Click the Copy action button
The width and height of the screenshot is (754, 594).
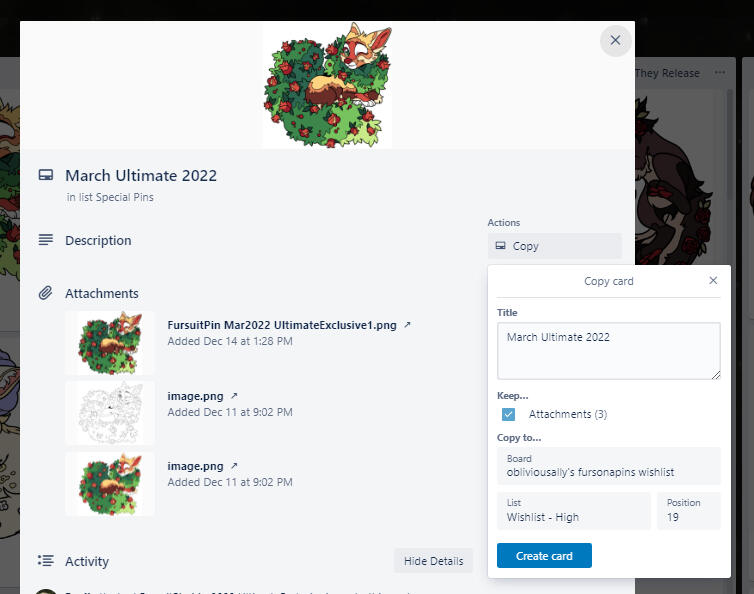[554, 246]
